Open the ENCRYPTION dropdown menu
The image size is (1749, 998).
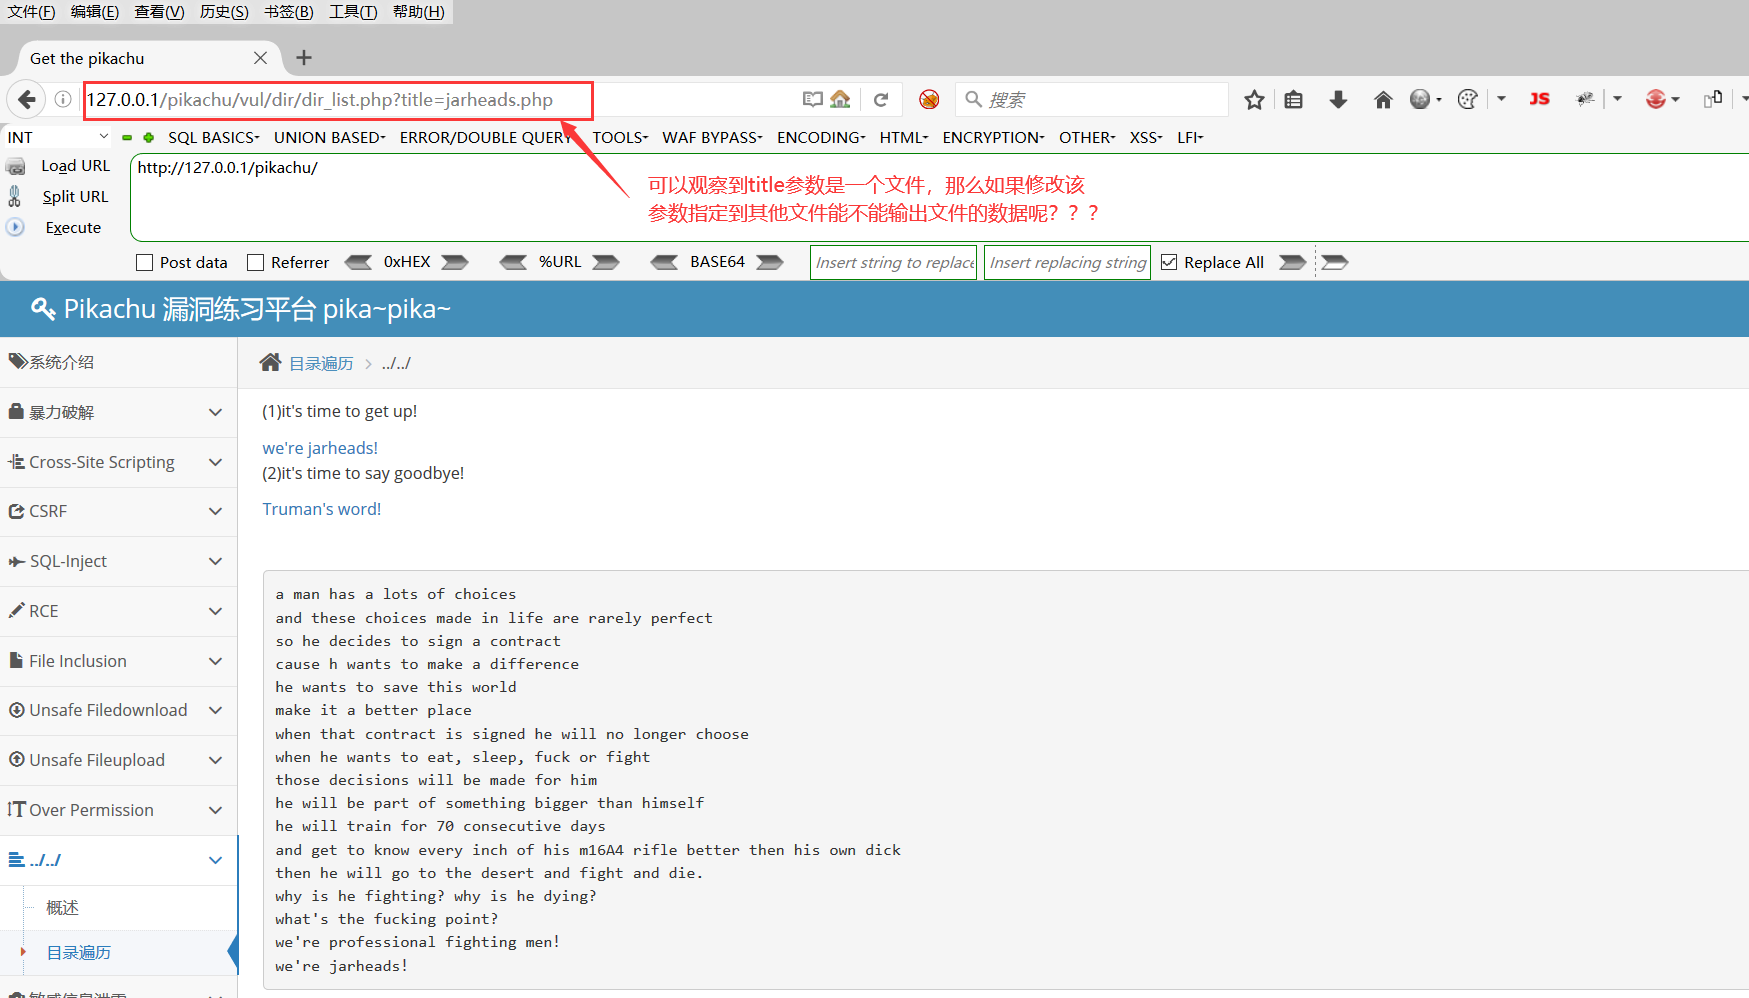pos(993,137)
